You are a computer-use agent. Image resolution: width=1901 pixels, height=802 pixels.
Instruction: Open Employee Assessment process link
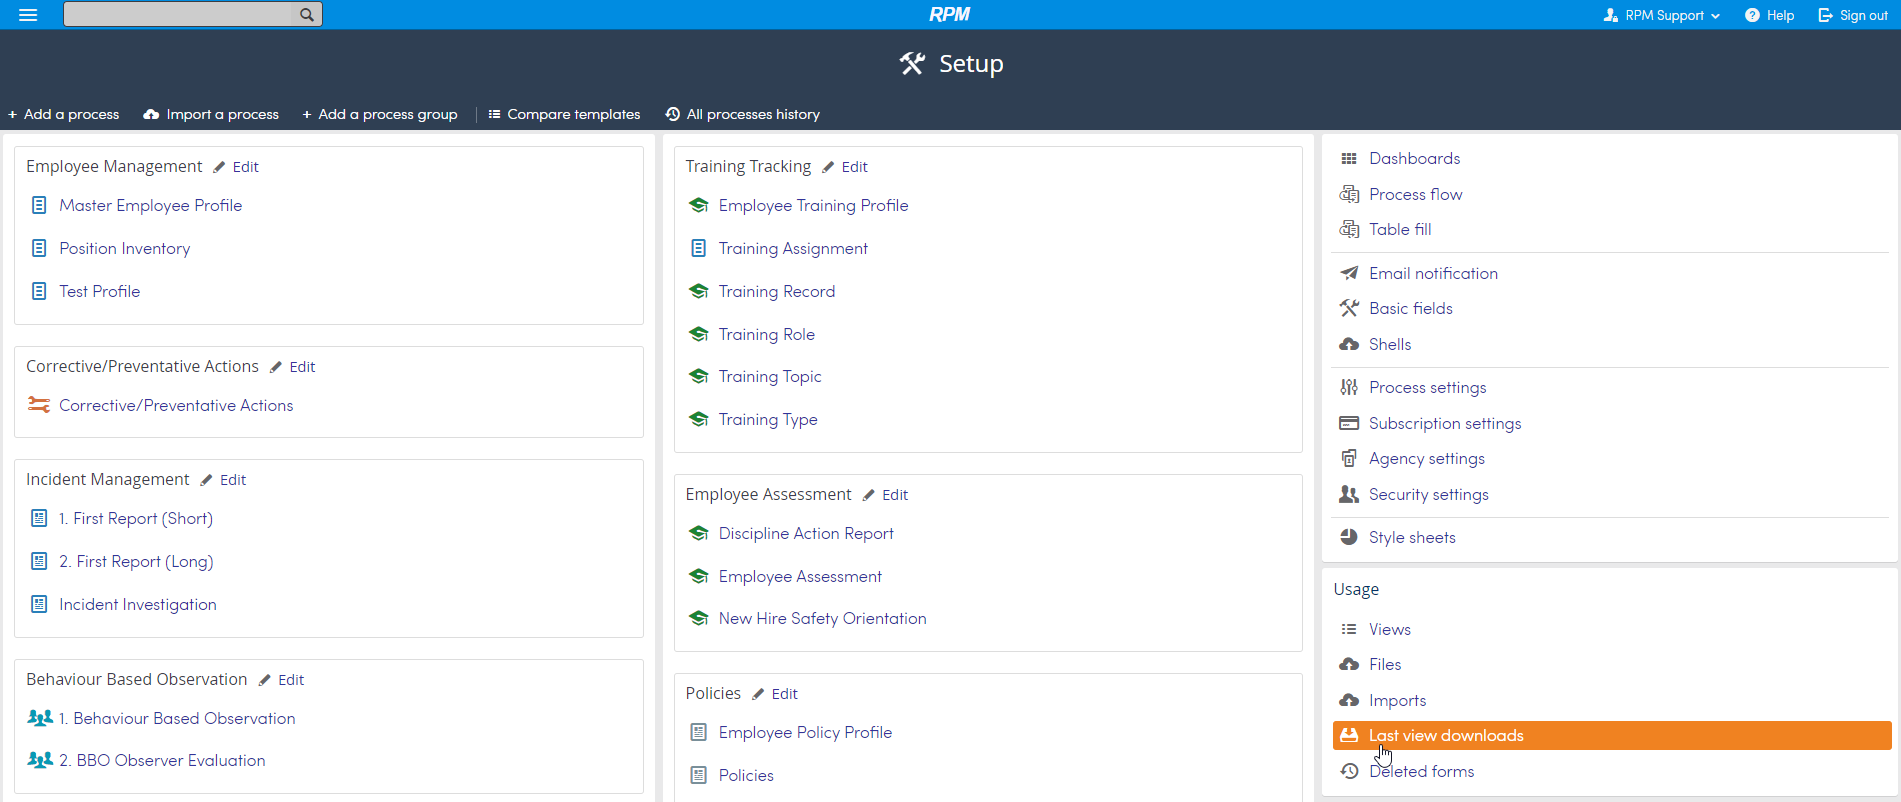(x=800, y=576)
